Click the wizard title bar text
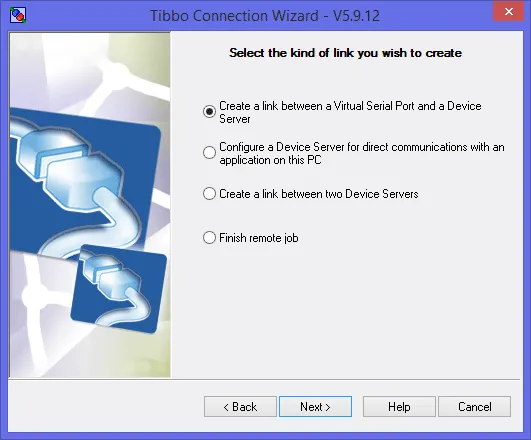Image resolution: width=531 pixels, height=440 pixels. click(265, 16)
